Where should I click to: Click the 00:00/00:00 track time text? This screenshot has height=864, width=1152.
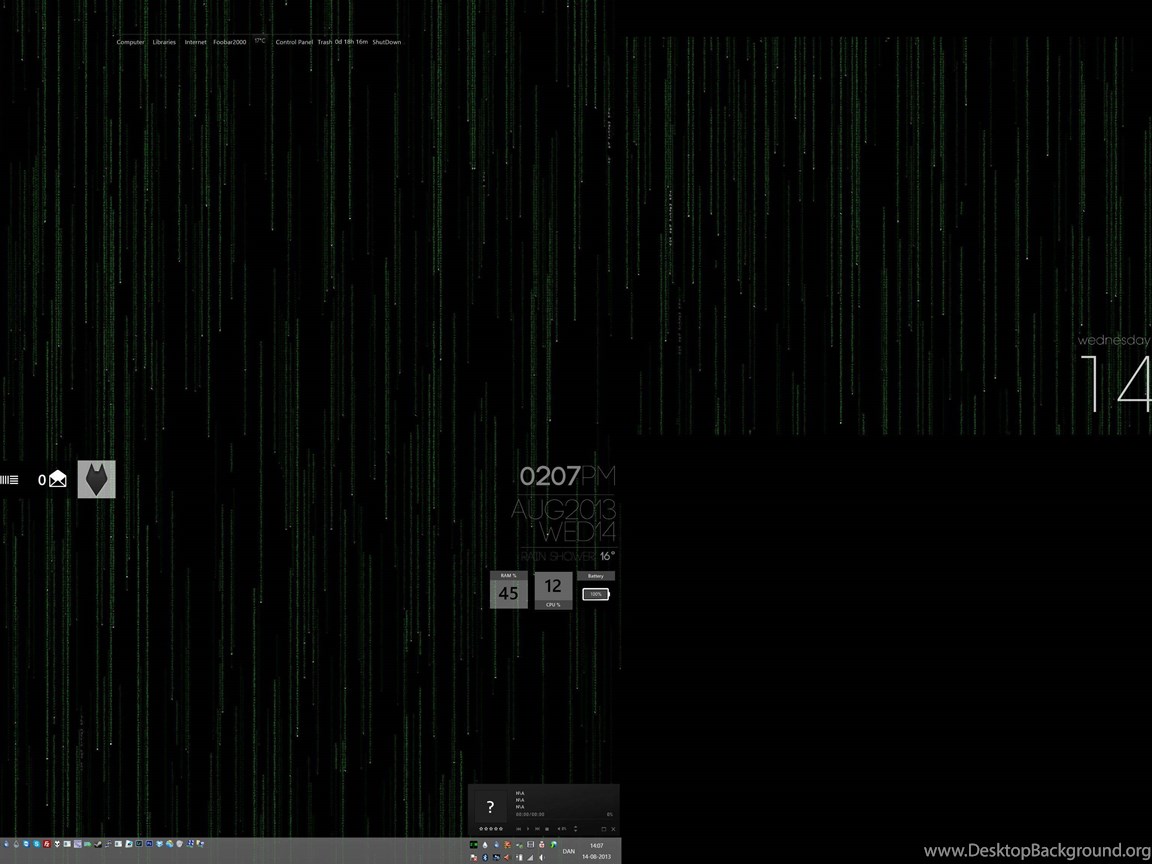pyautogui.click(x=530, y=814)
